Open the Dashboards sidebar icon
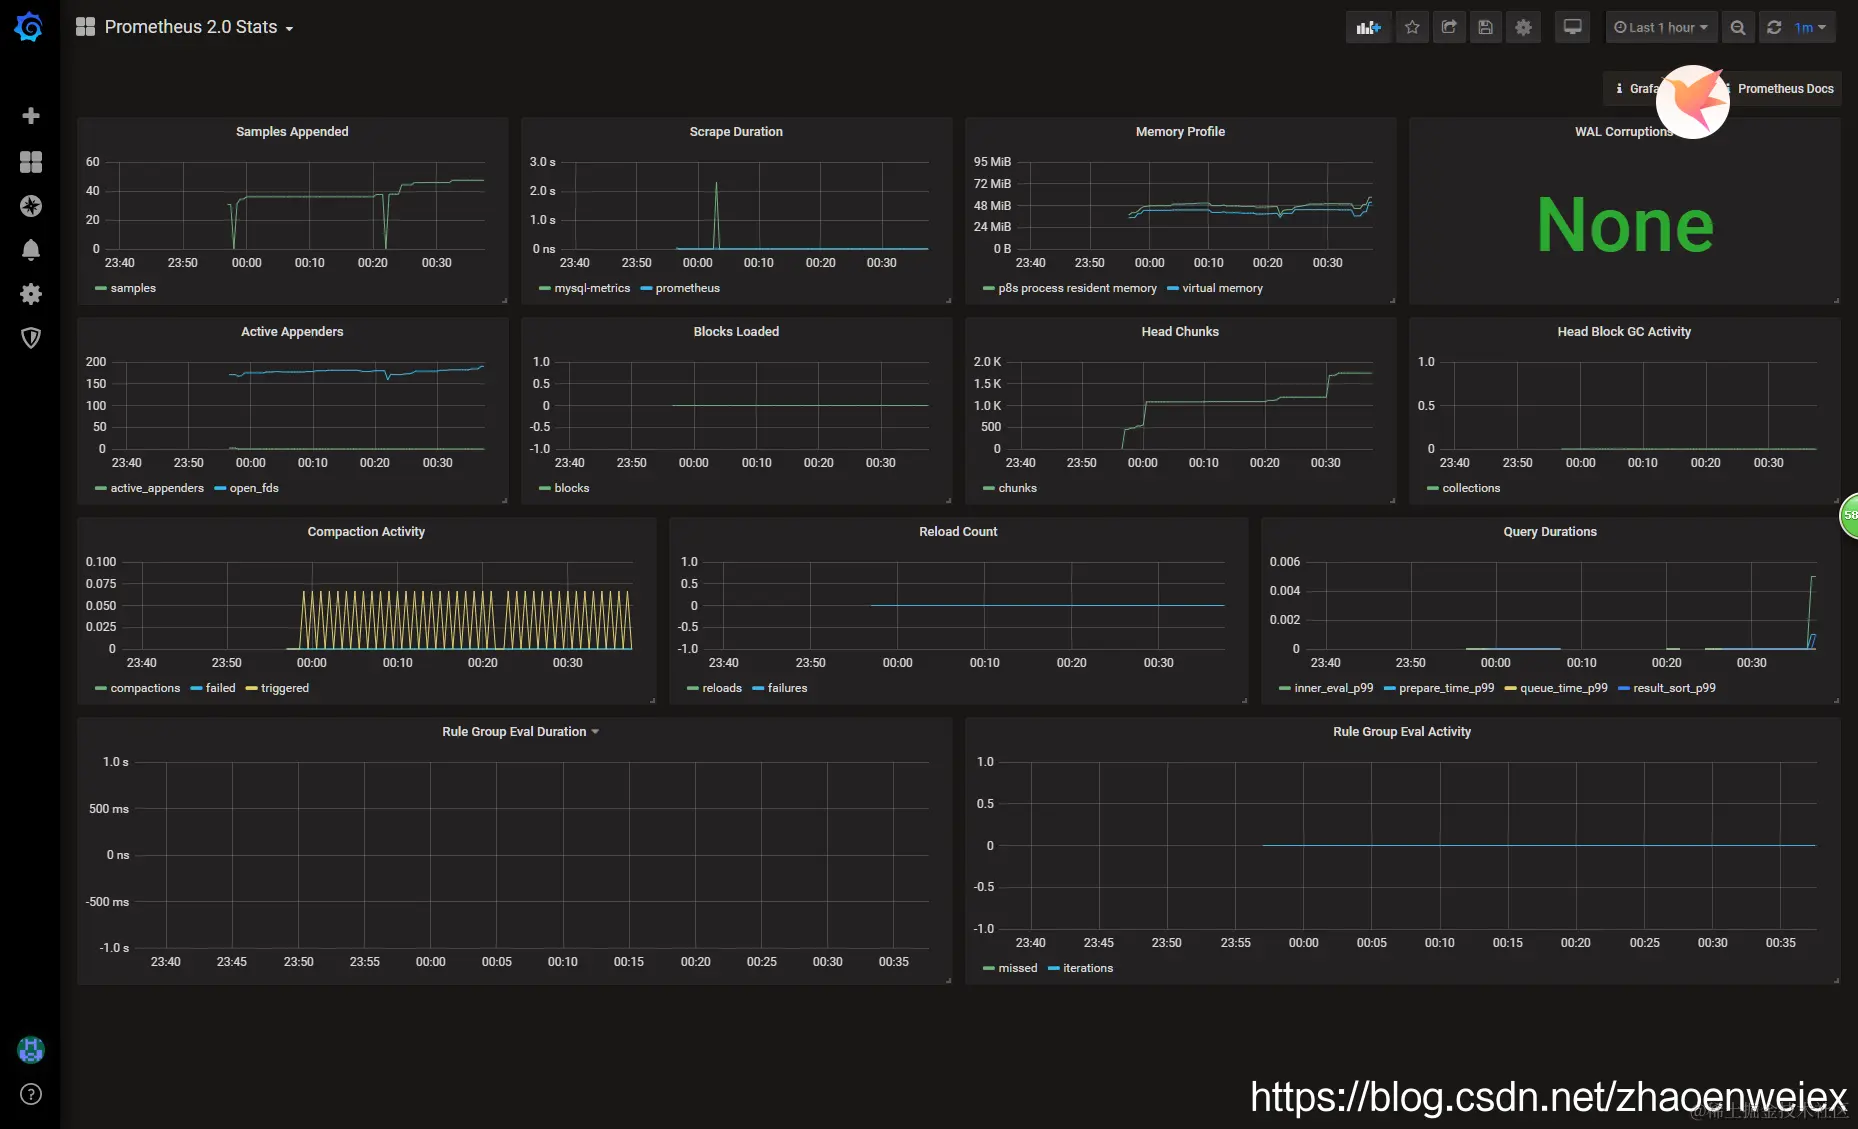Screen dimensions: 1858x1129 tap(31, 162)
